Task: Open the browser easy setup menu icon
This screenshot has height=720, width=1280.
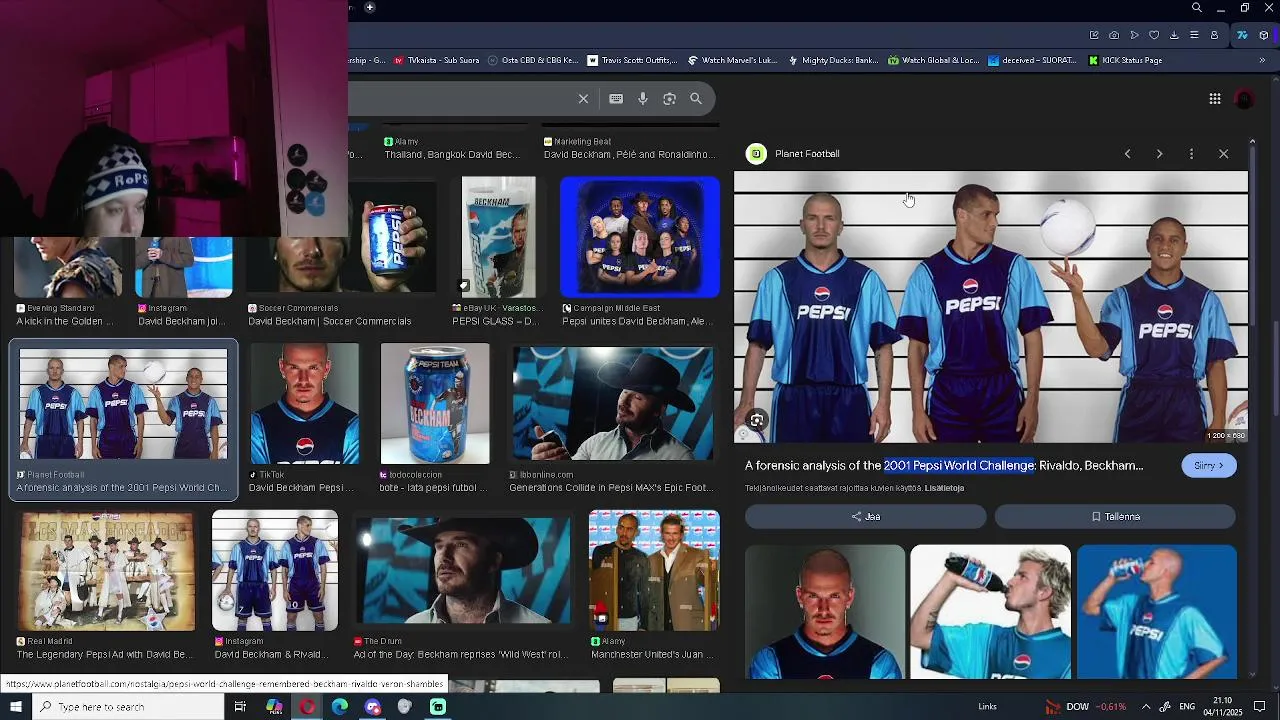Action: point(1194,35)
